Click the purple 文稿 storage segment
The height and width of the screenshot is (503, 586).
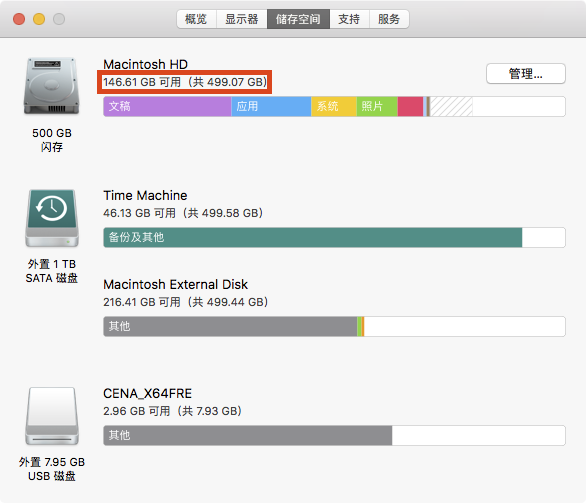(x=167, y=107)
